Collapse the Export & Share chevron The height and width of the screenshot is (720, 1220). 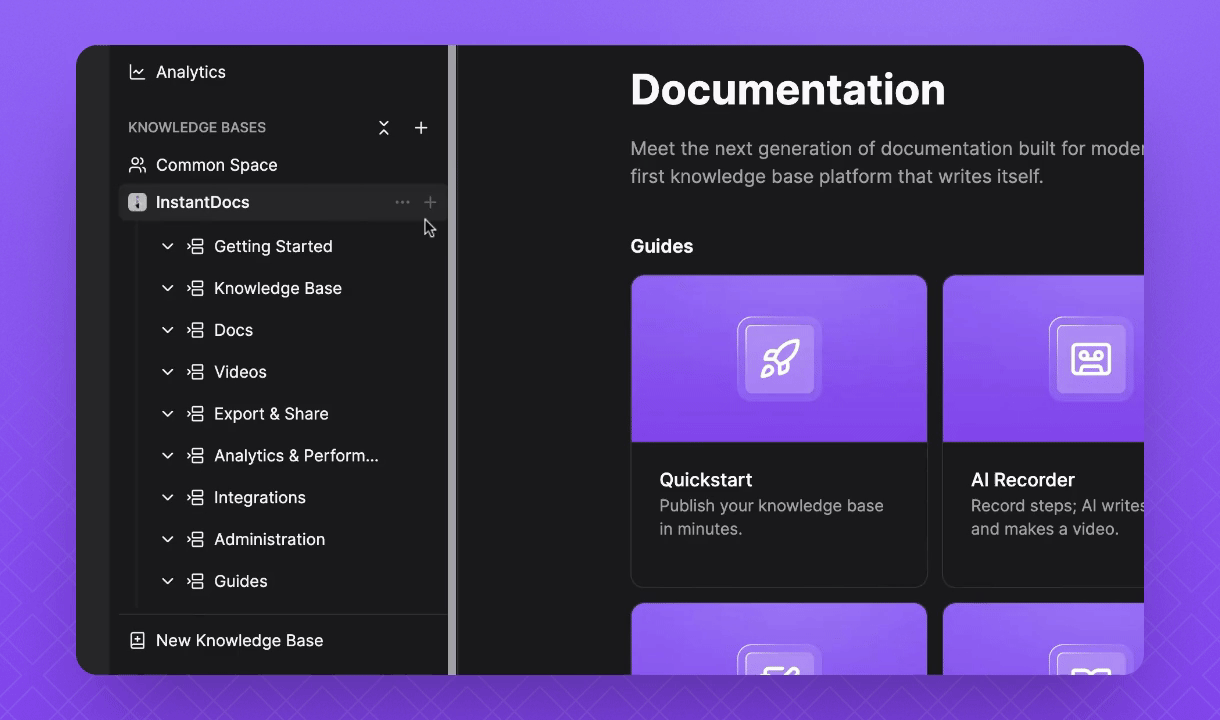point(168,414)
